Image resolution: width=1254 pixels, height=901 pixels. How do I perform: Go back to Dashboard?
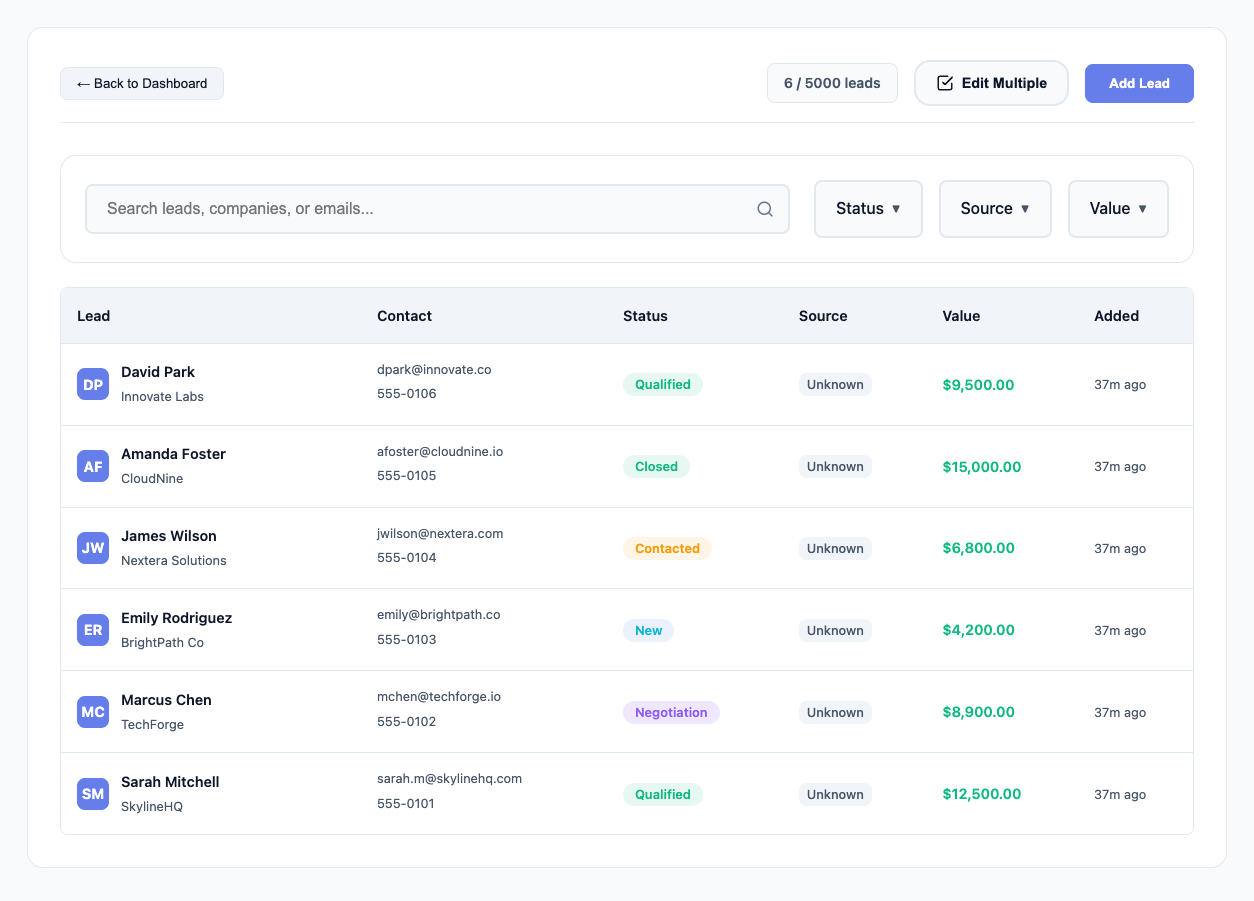pos(142,83)
